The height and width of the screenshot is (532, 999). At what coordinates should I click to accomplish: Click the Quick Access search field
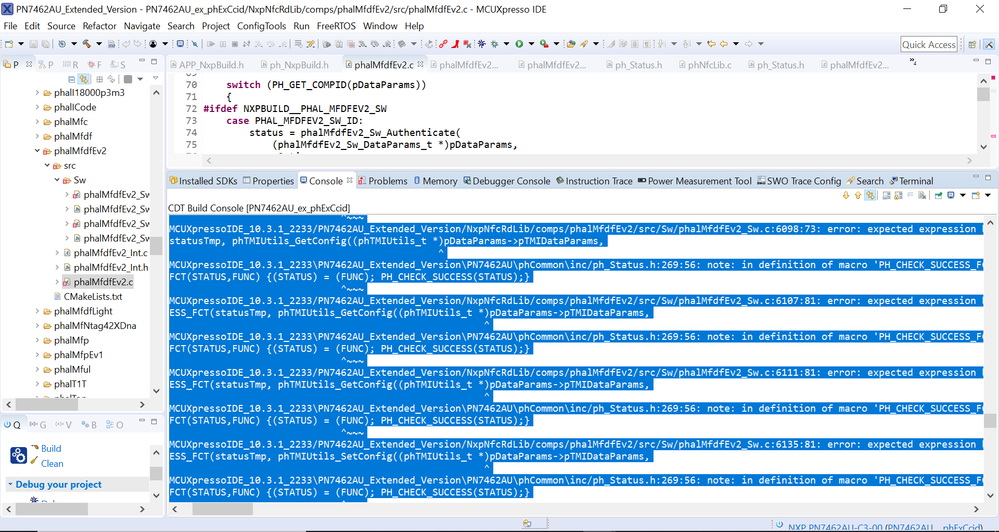tap(928, 45)
